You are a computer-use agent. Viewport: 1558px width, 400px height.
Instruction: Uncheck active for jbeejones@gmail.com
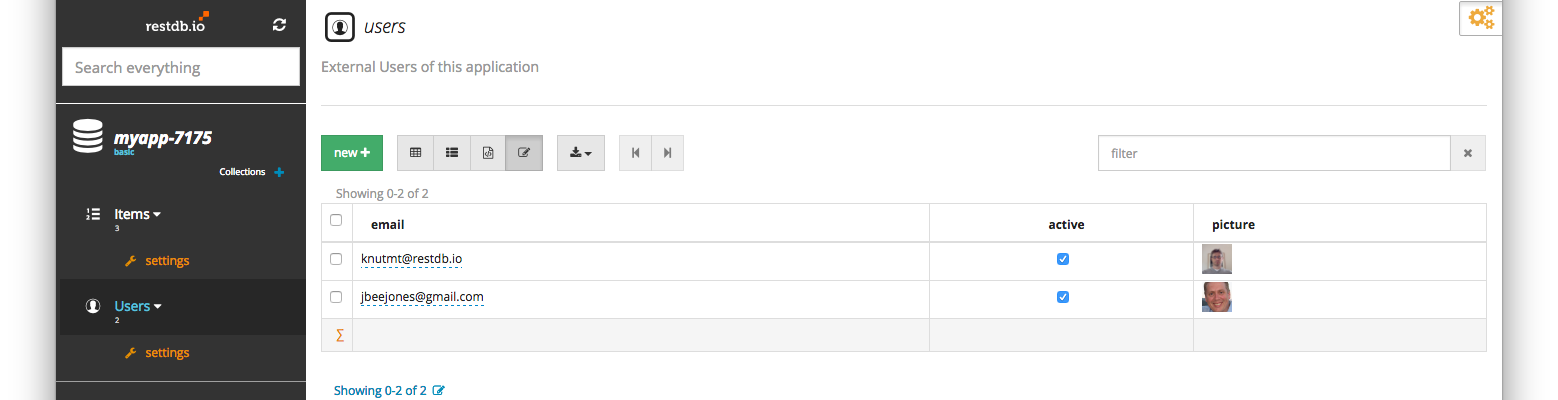[1063, 297]
